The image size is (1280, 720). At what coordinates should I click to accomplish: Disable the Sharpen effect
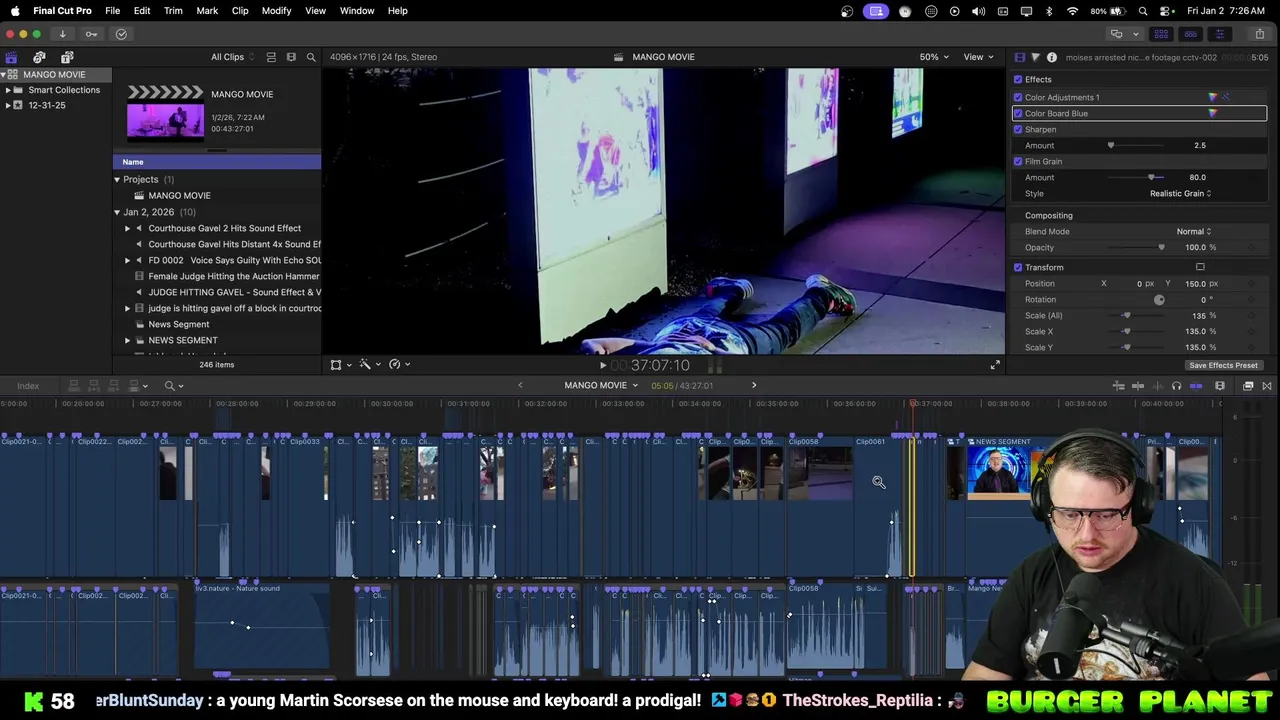(1018, 129)
